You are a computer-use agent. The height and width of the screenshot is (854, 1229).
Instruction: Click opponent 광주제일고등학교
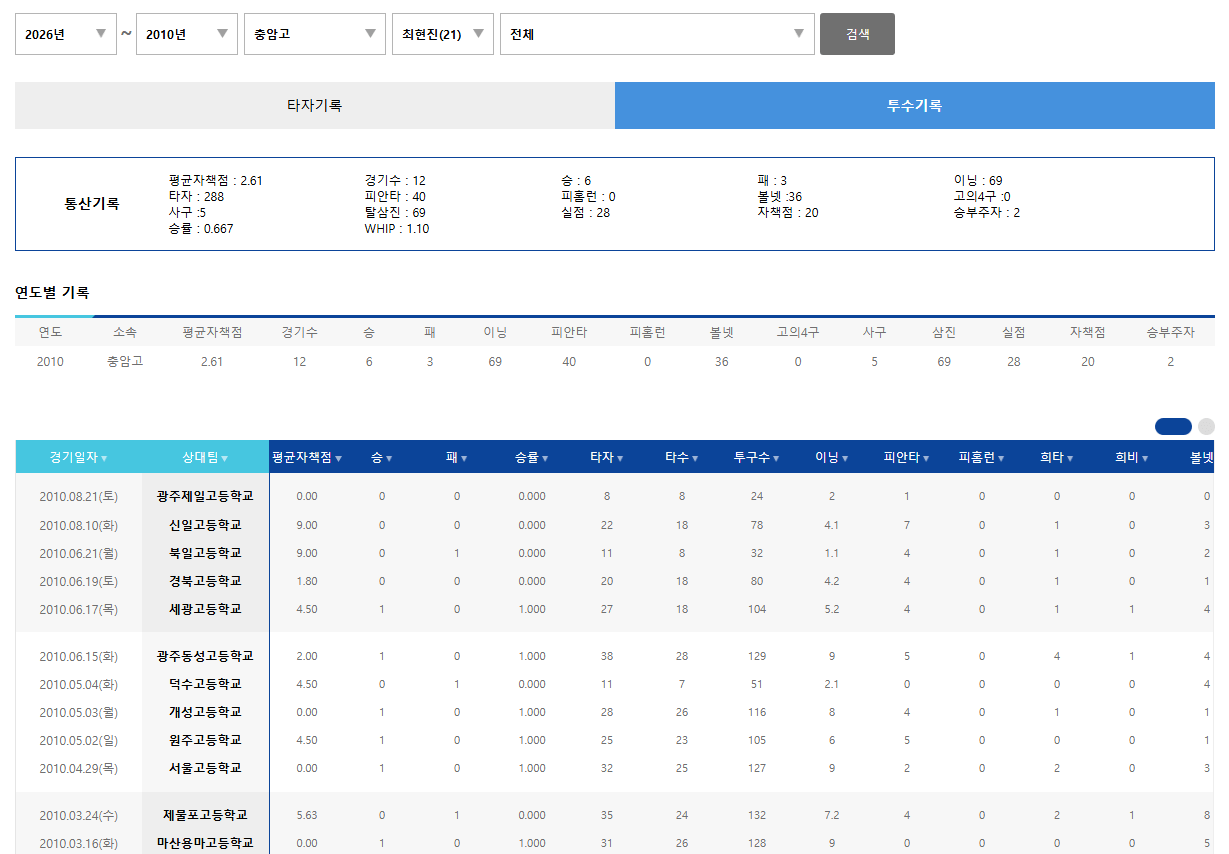coord(205,496)
